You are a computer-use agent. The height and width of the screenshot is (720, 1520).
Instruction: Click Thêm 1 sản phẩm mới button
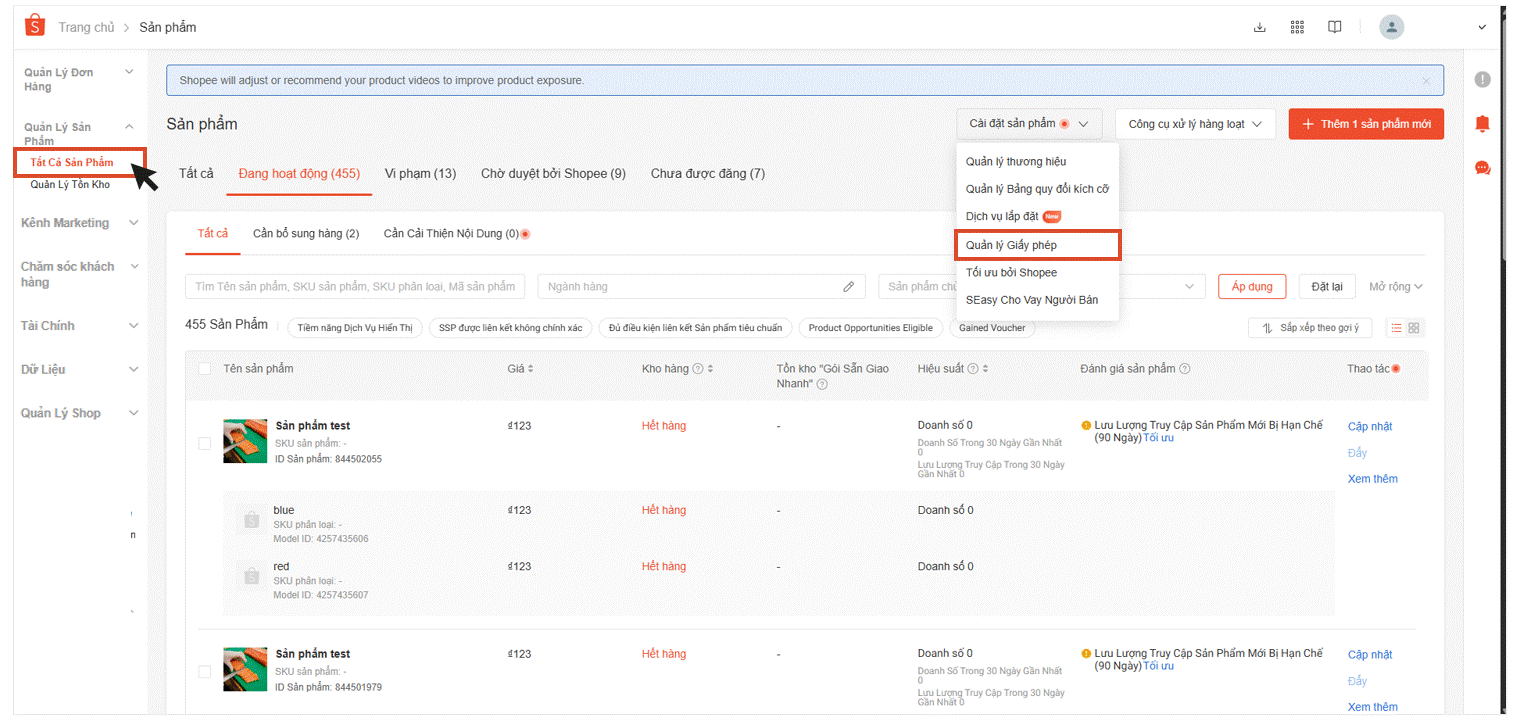pos(1366,124)
